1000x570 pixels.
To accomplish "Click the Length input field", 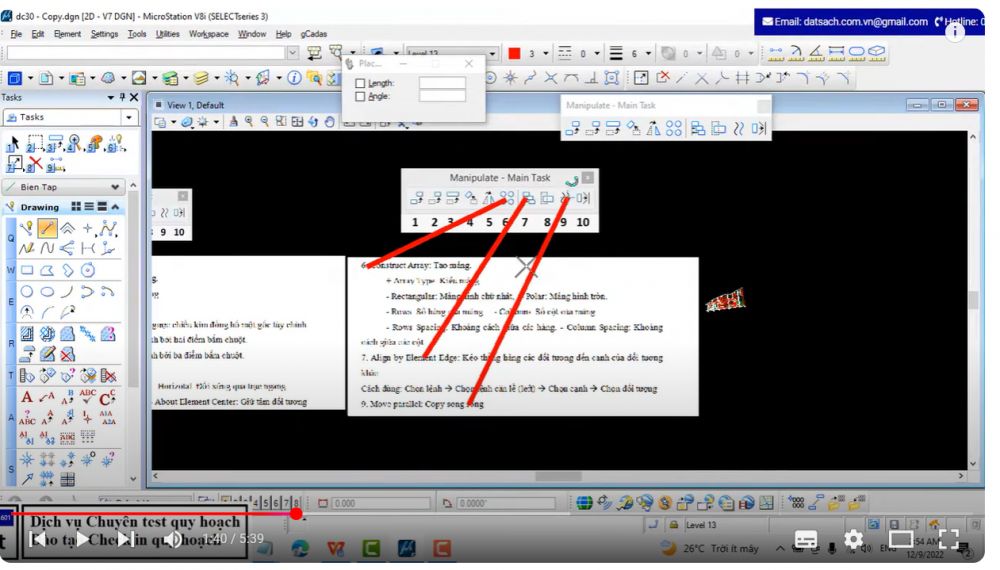I will (442, 83).
